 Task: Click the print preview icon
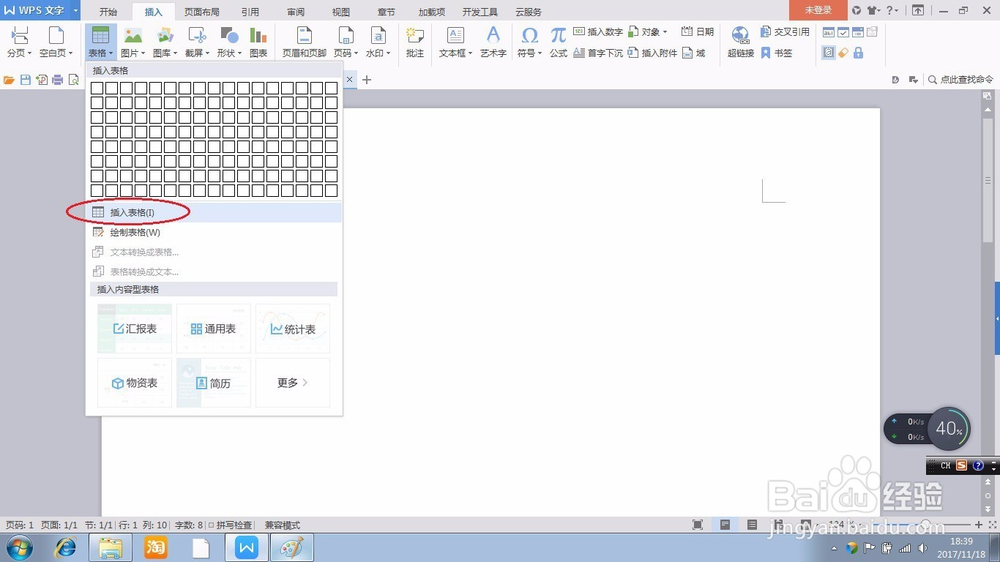pos(73,80)
